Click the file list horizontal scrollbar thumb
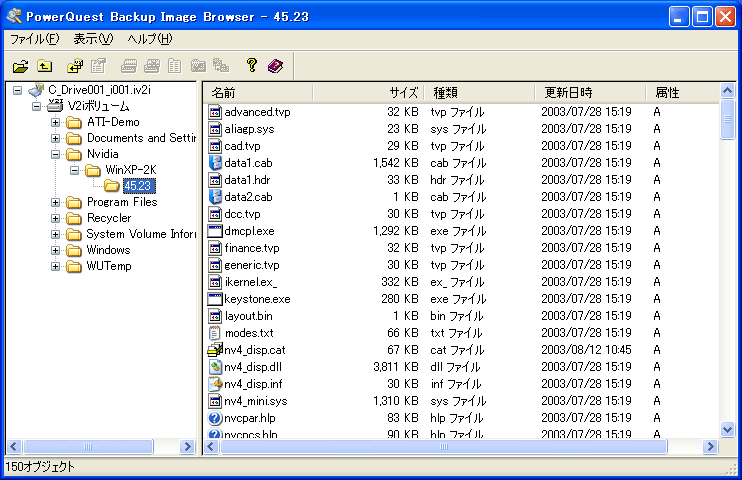This screenshot has width=742, height=480. point(443,446)
